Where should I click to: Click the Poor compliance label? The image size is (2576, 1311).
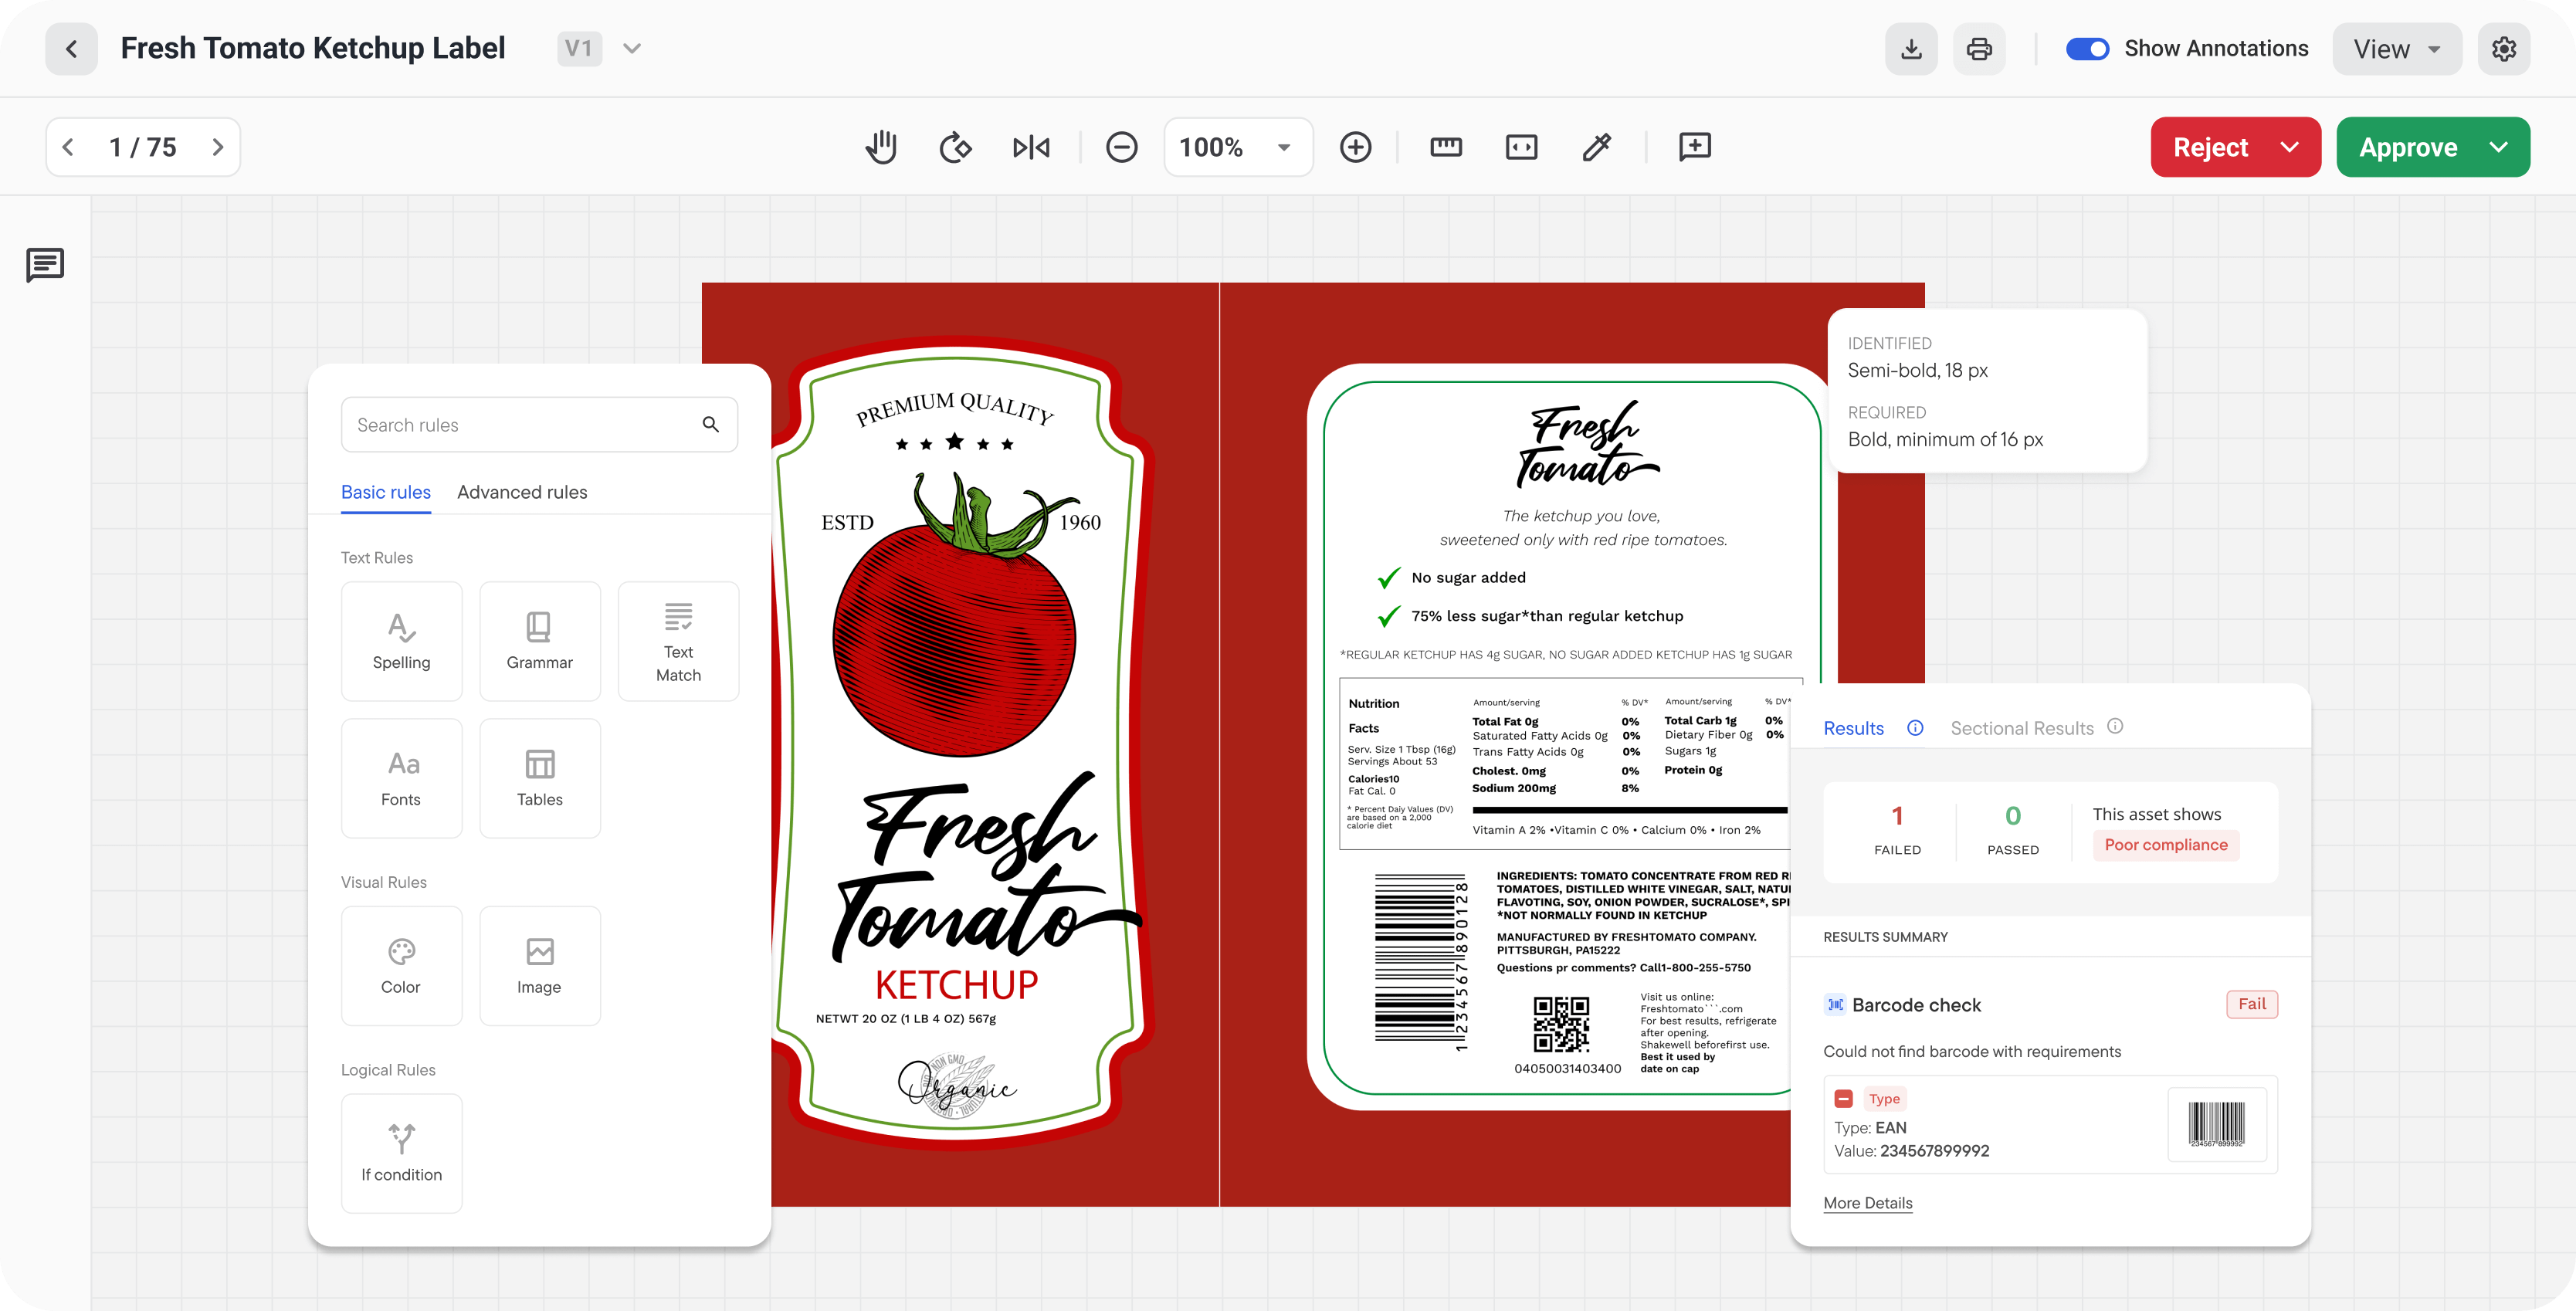coord(2166,845)
